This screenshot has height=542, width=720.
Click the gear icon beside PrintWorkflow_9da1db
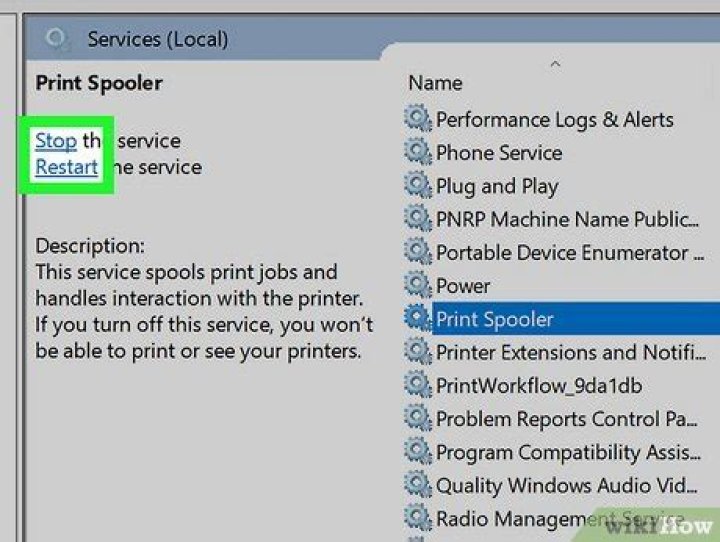(417, 385)
